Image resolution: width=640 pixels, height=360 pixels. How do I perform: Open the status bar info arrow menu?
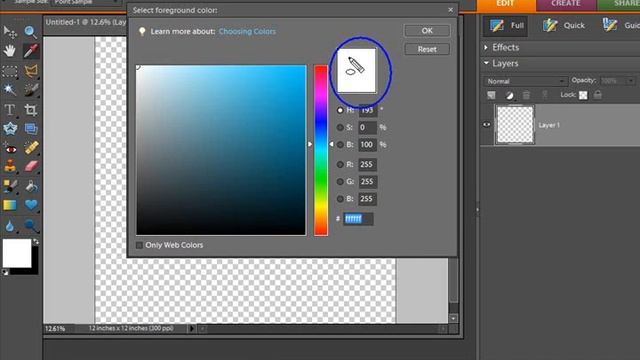click(192, 328)
